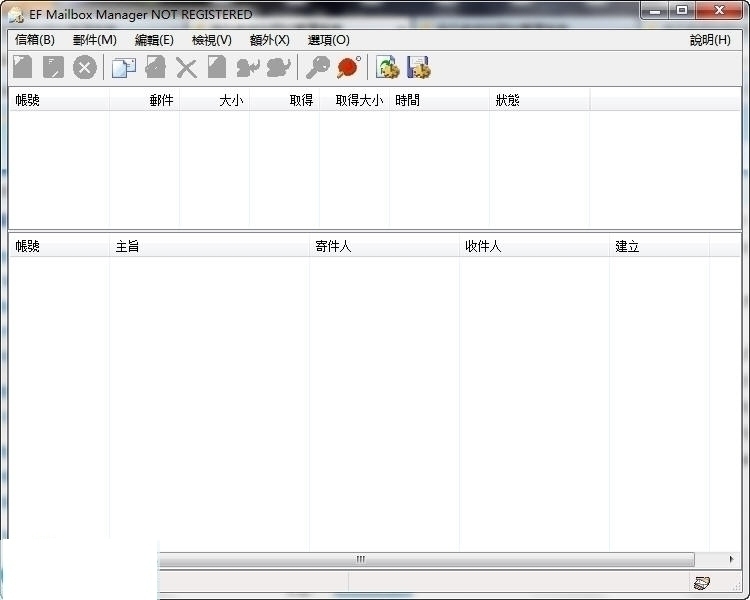This screenshot has width=750, height=600.
Task: Open the 檢視(V) view menu
Action: click(211, 40)
